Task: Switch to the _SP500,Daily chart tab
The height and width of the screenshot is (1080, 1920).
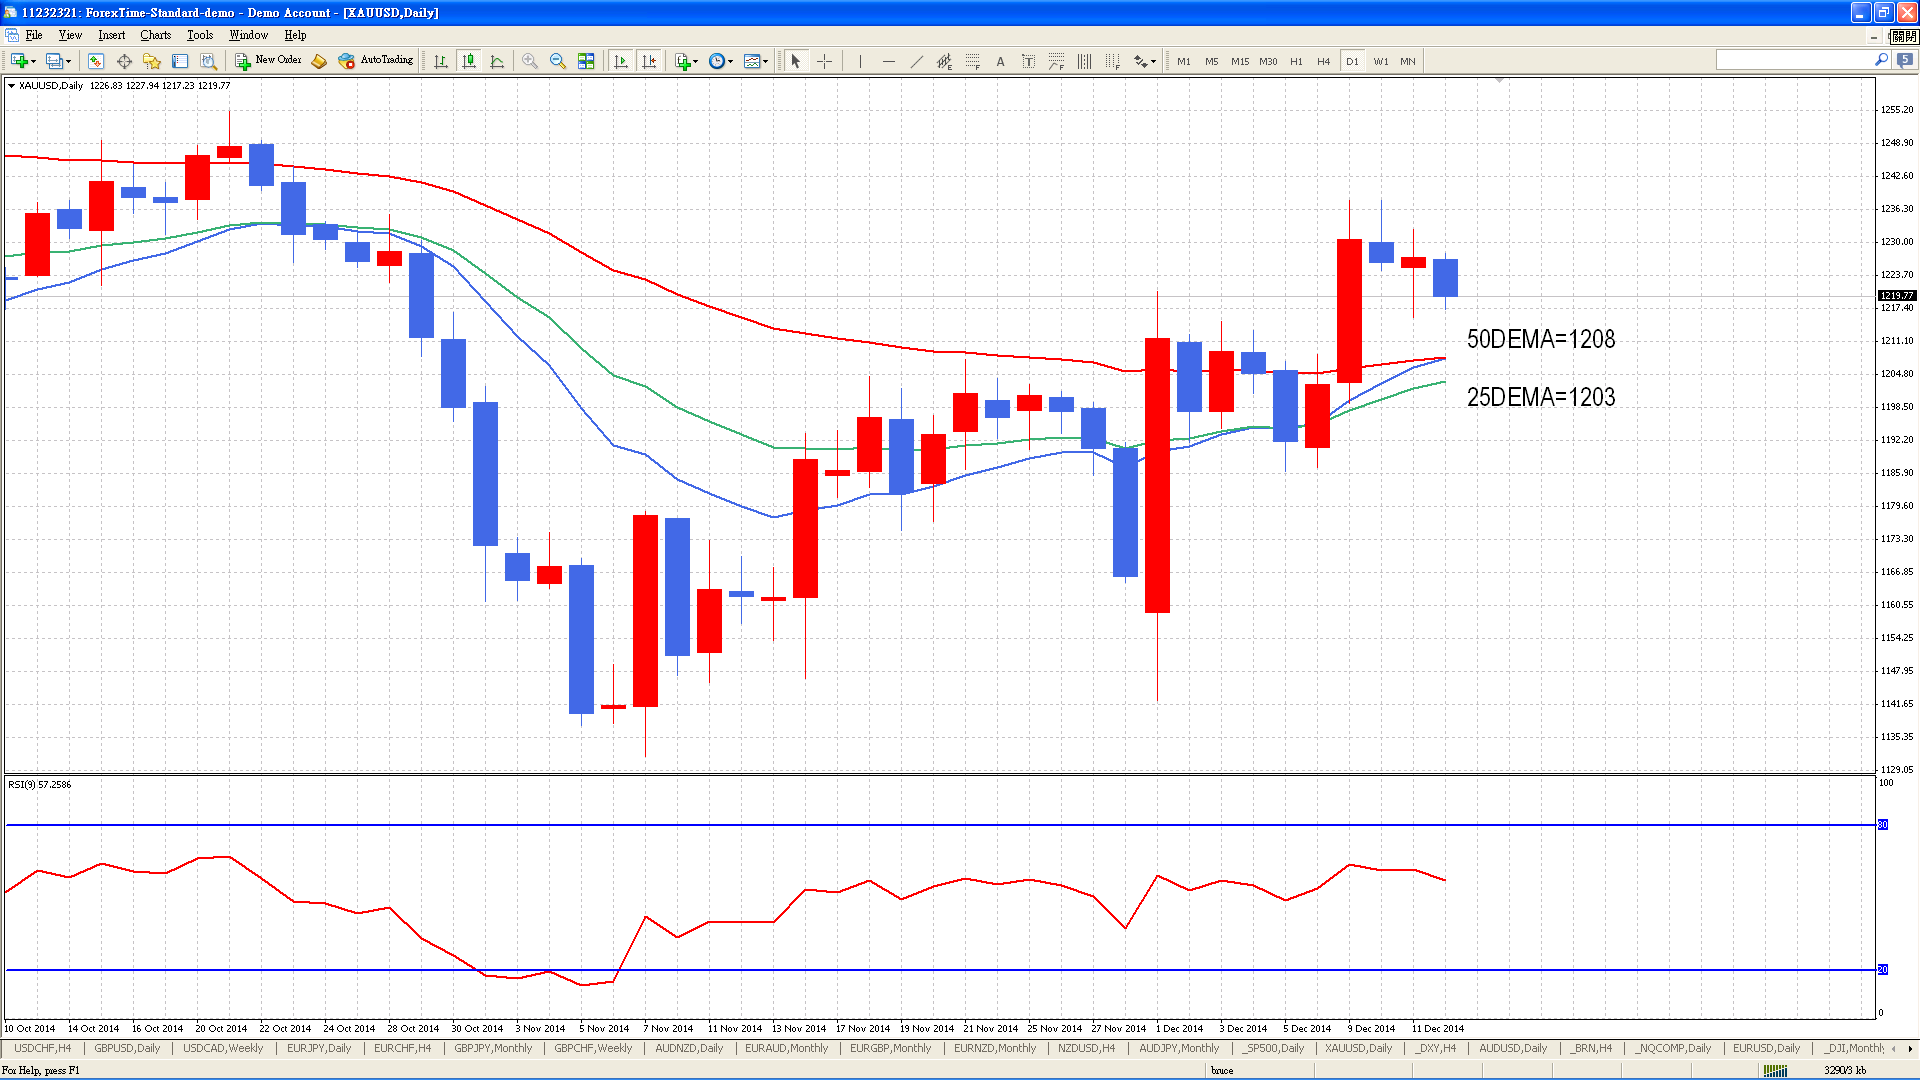Action: (x=1274, y=1048)
